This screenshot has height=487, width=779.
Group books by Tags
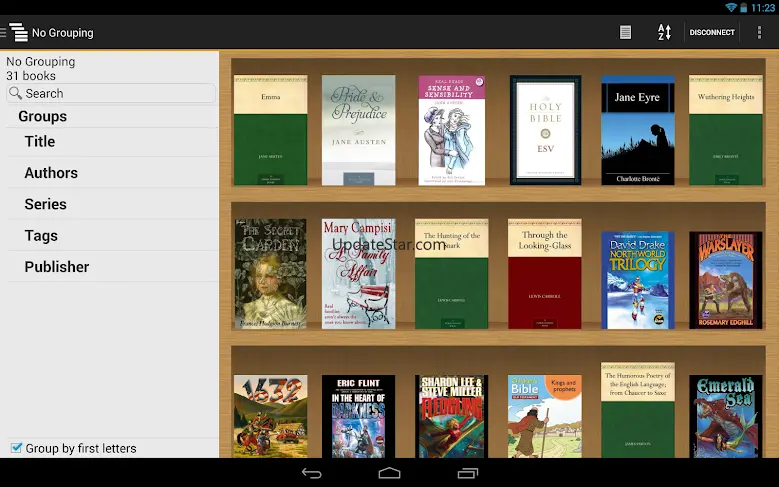41,236
